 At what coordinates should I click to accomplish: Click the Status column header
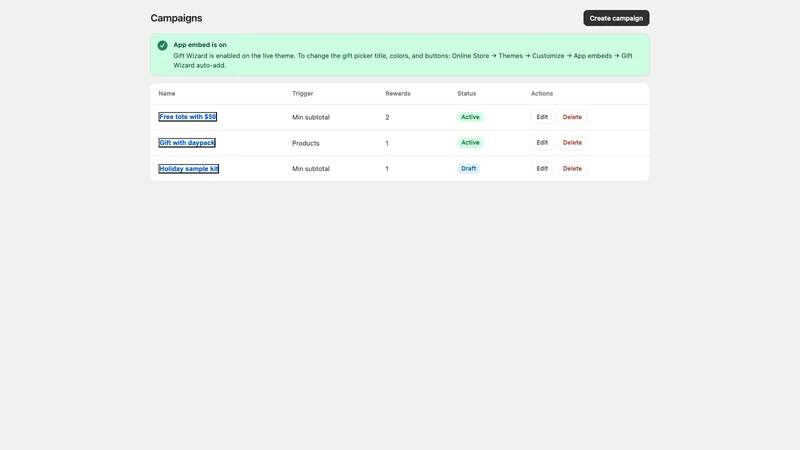pyautogui.click(x=466, y=93)
